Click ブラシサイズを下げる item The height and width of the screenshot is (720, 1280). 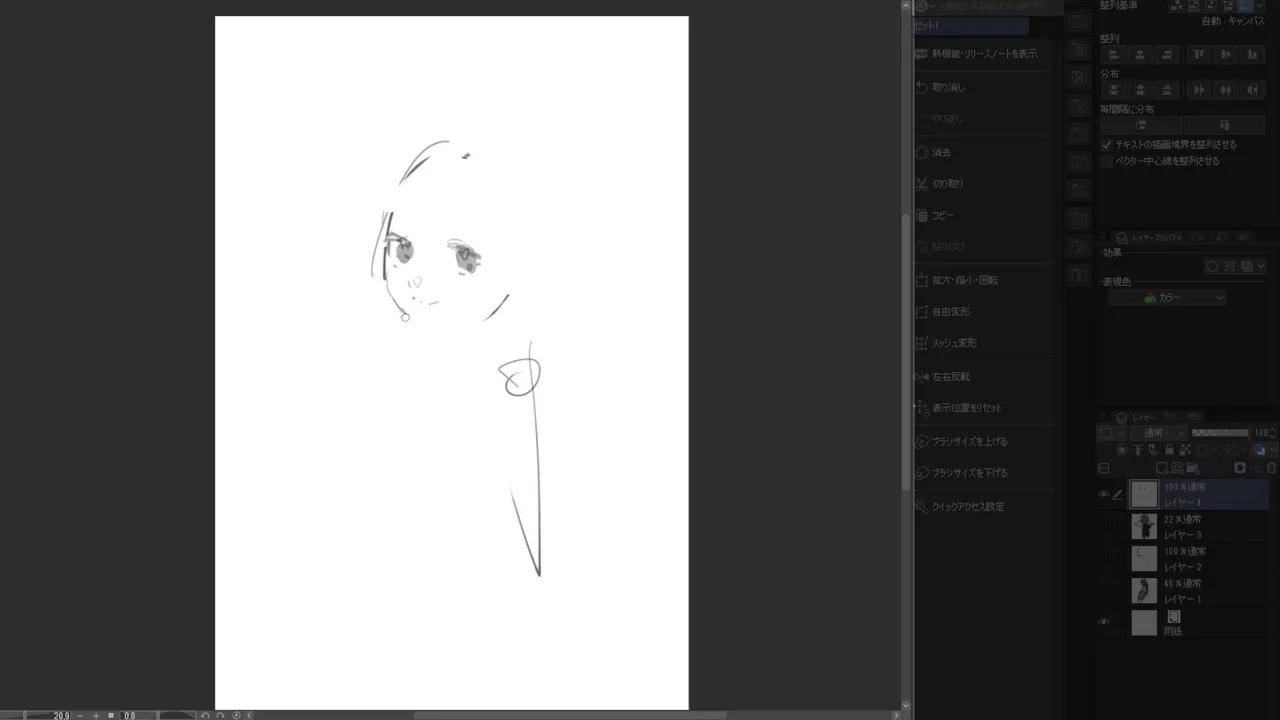(x=986, y=473)
